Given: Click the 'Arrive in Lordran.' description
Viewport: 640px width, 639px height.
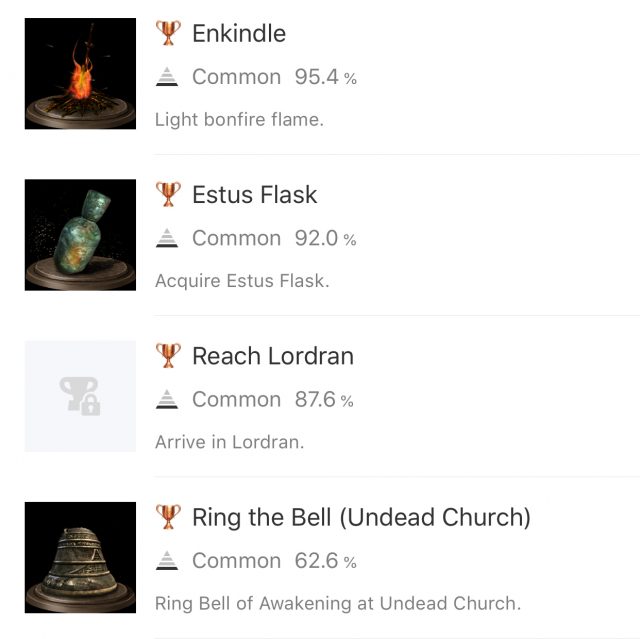Looking at the screenshot, I should pos(229,442).
